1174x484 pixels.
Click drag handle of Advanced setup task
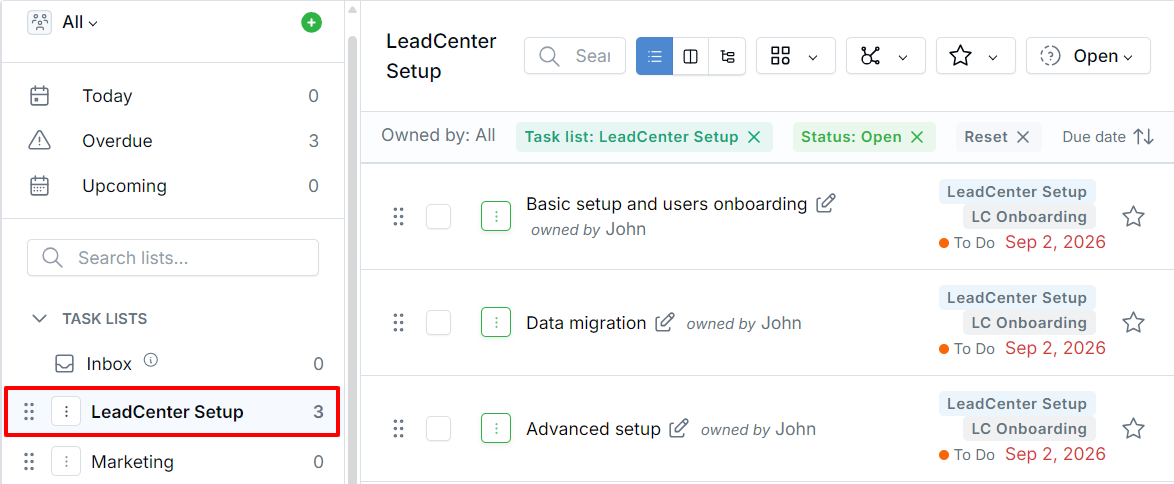[398, 429]
